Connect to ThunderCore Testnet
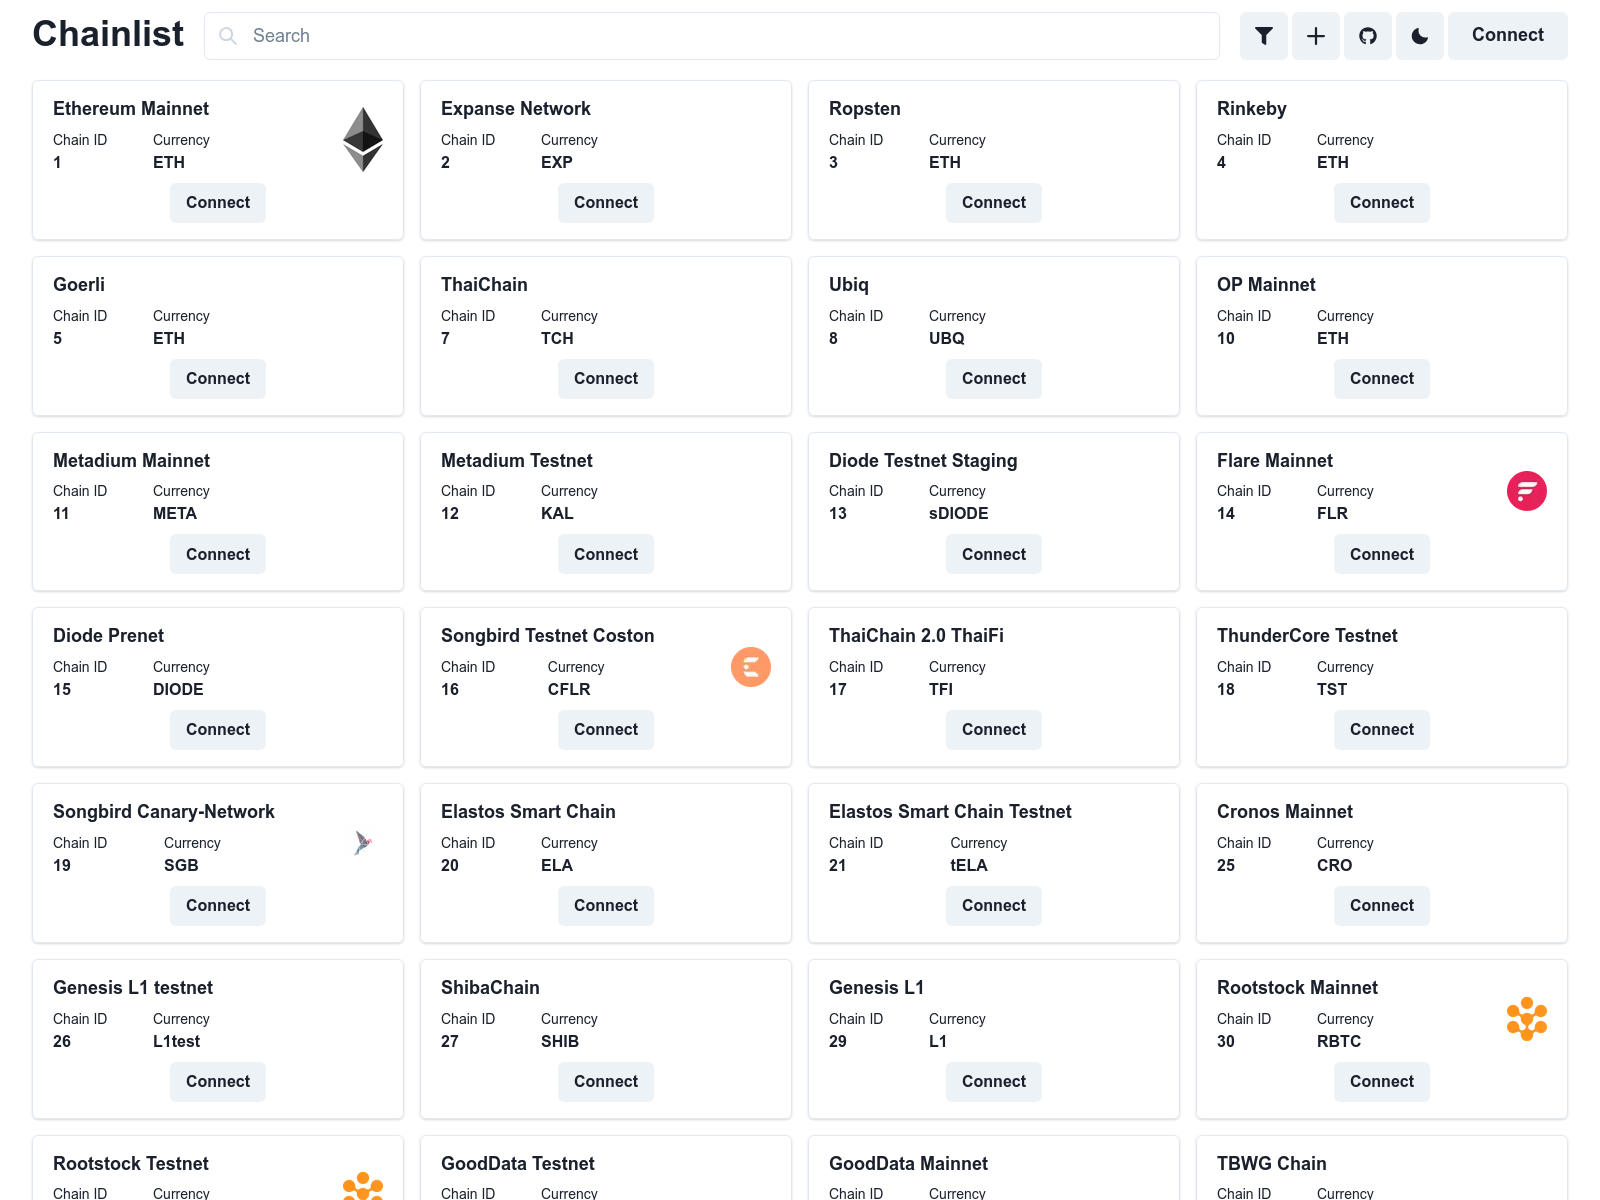1600x1200 pixels. coord(1382,730)
